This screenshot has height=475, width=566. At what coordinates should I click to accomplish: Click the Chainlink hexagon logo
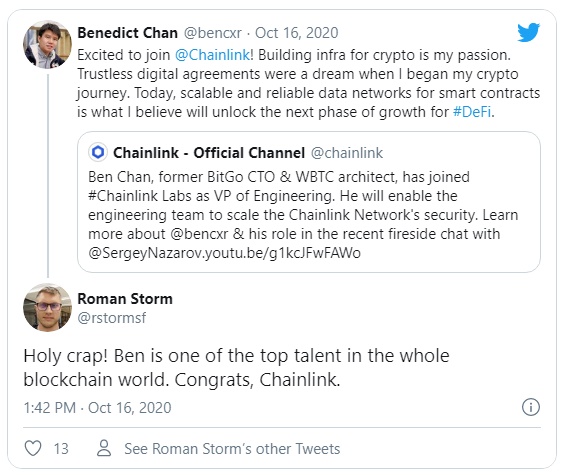98,152
